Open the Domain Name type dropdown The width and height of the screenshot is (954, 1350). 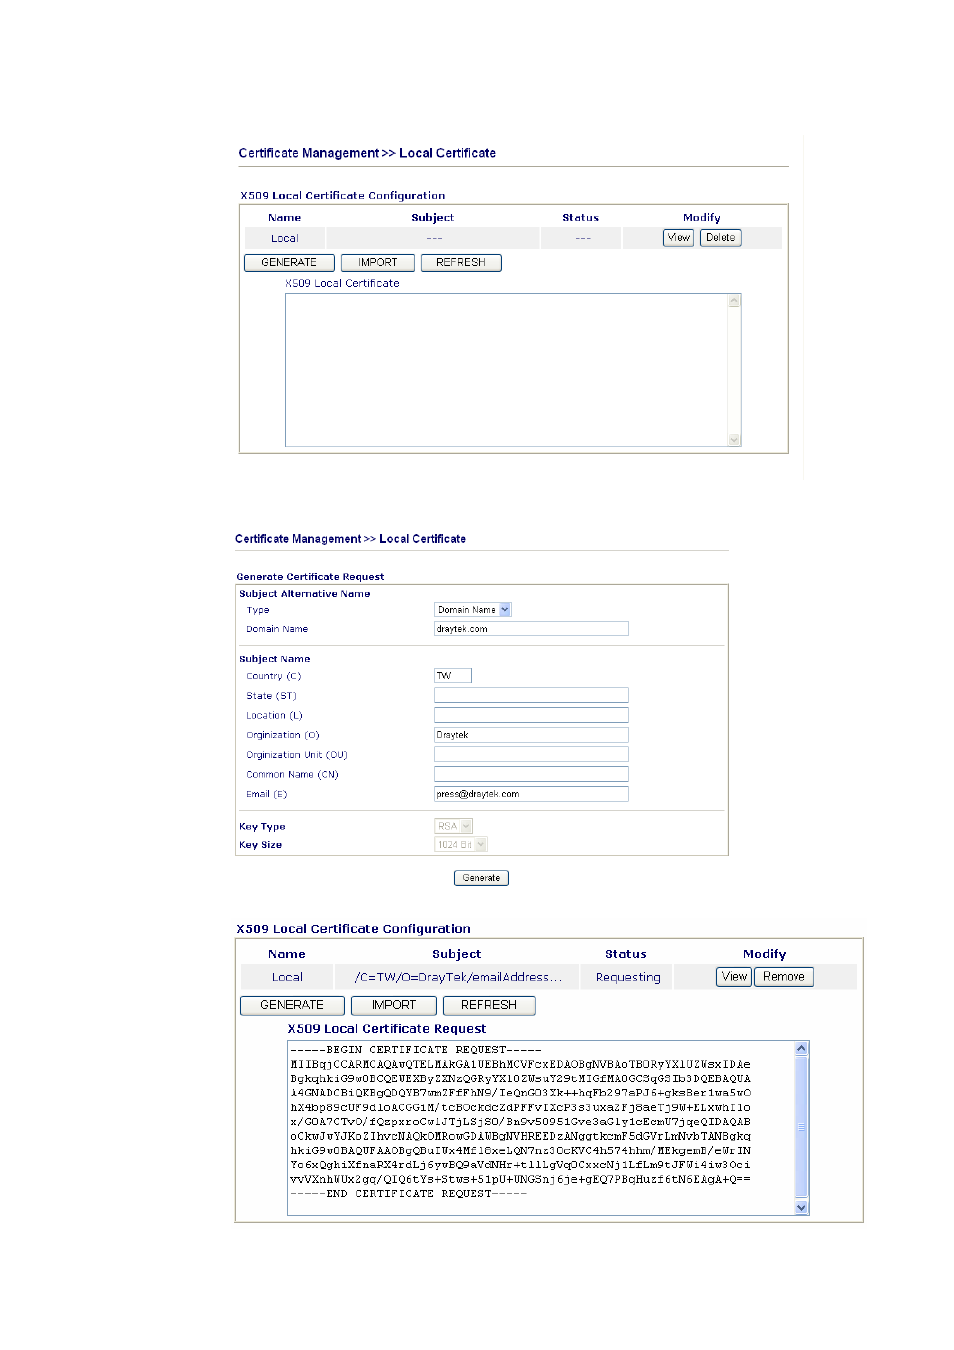pyautogui.click(x=473, y=610)
